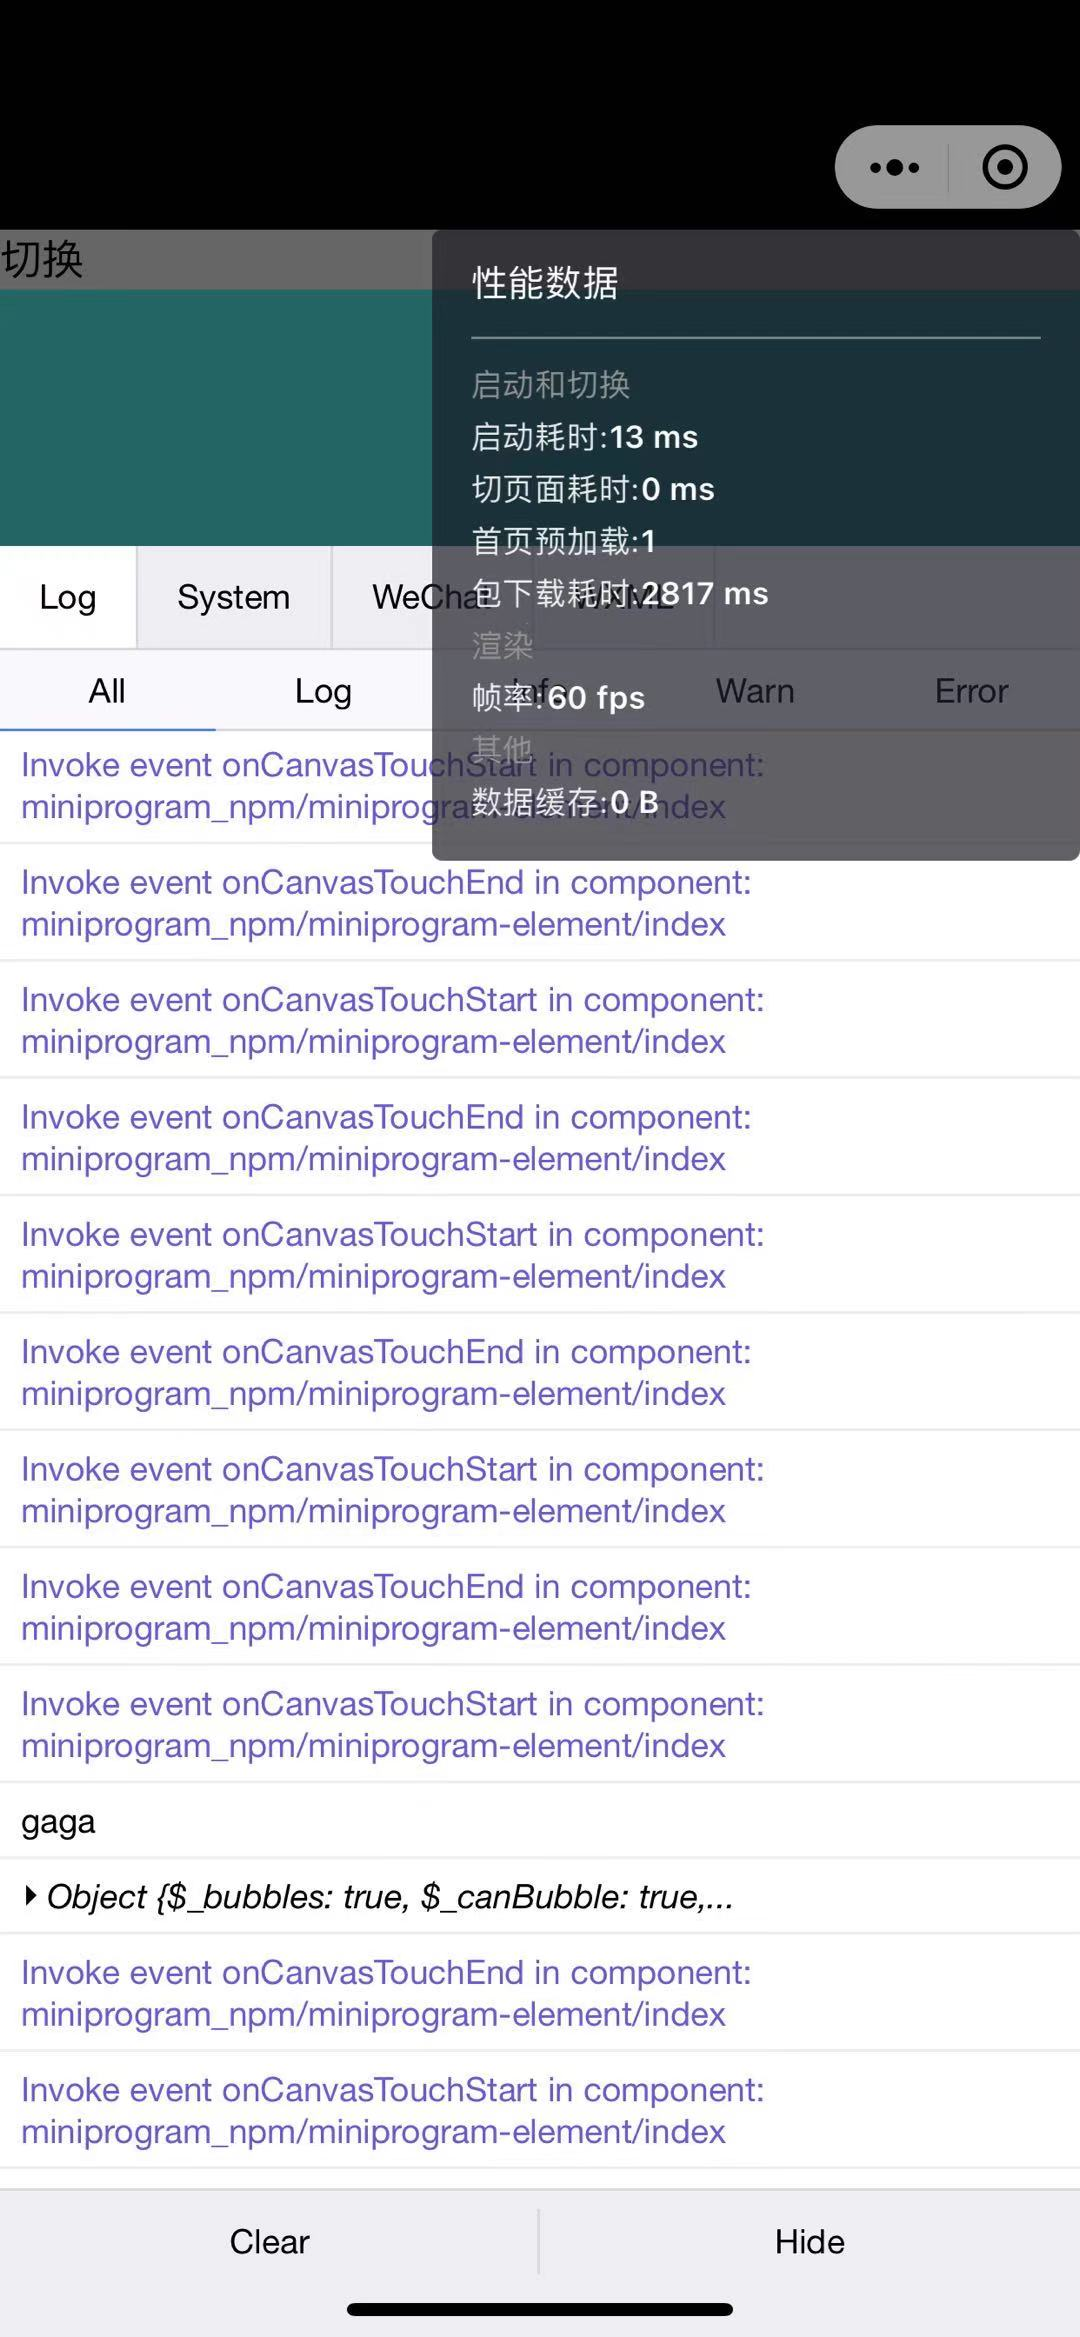Open the mini program options menu icon
Screen dimensions: 1080x2337
point(893,167)
